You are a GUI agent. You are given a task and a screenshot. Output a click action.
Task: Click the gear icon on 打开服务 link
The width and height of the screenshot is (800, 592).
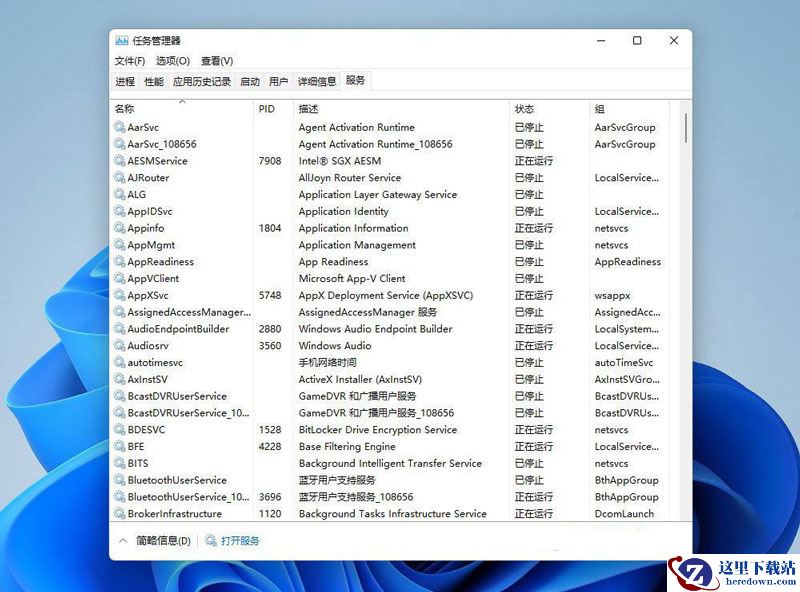(211, 540)
